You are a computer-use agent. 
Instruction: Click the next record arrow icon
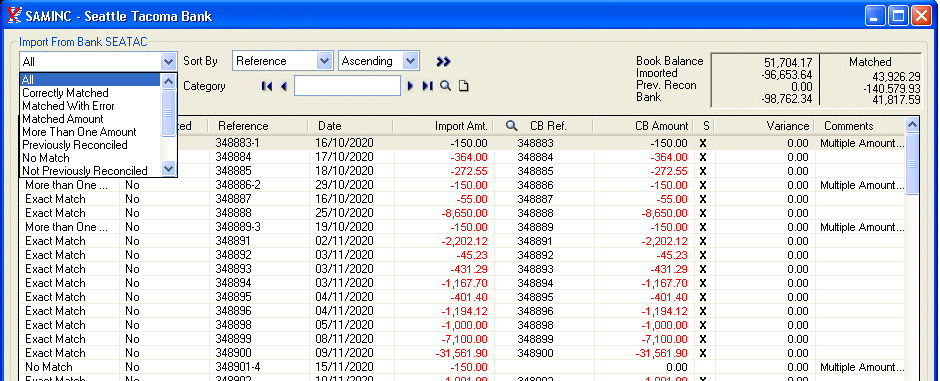pos(411,86)
